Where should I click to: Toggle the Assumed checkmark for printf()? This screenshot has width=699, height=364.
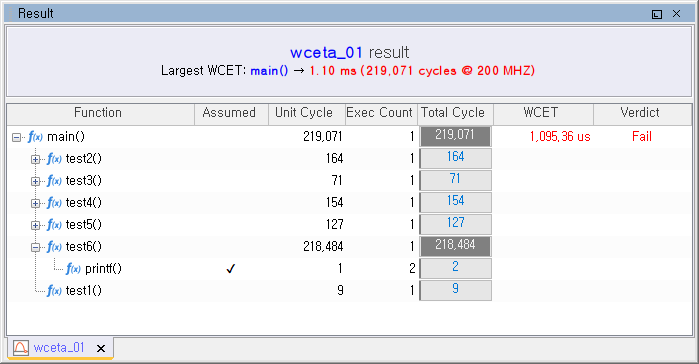(x=230, y=269)
